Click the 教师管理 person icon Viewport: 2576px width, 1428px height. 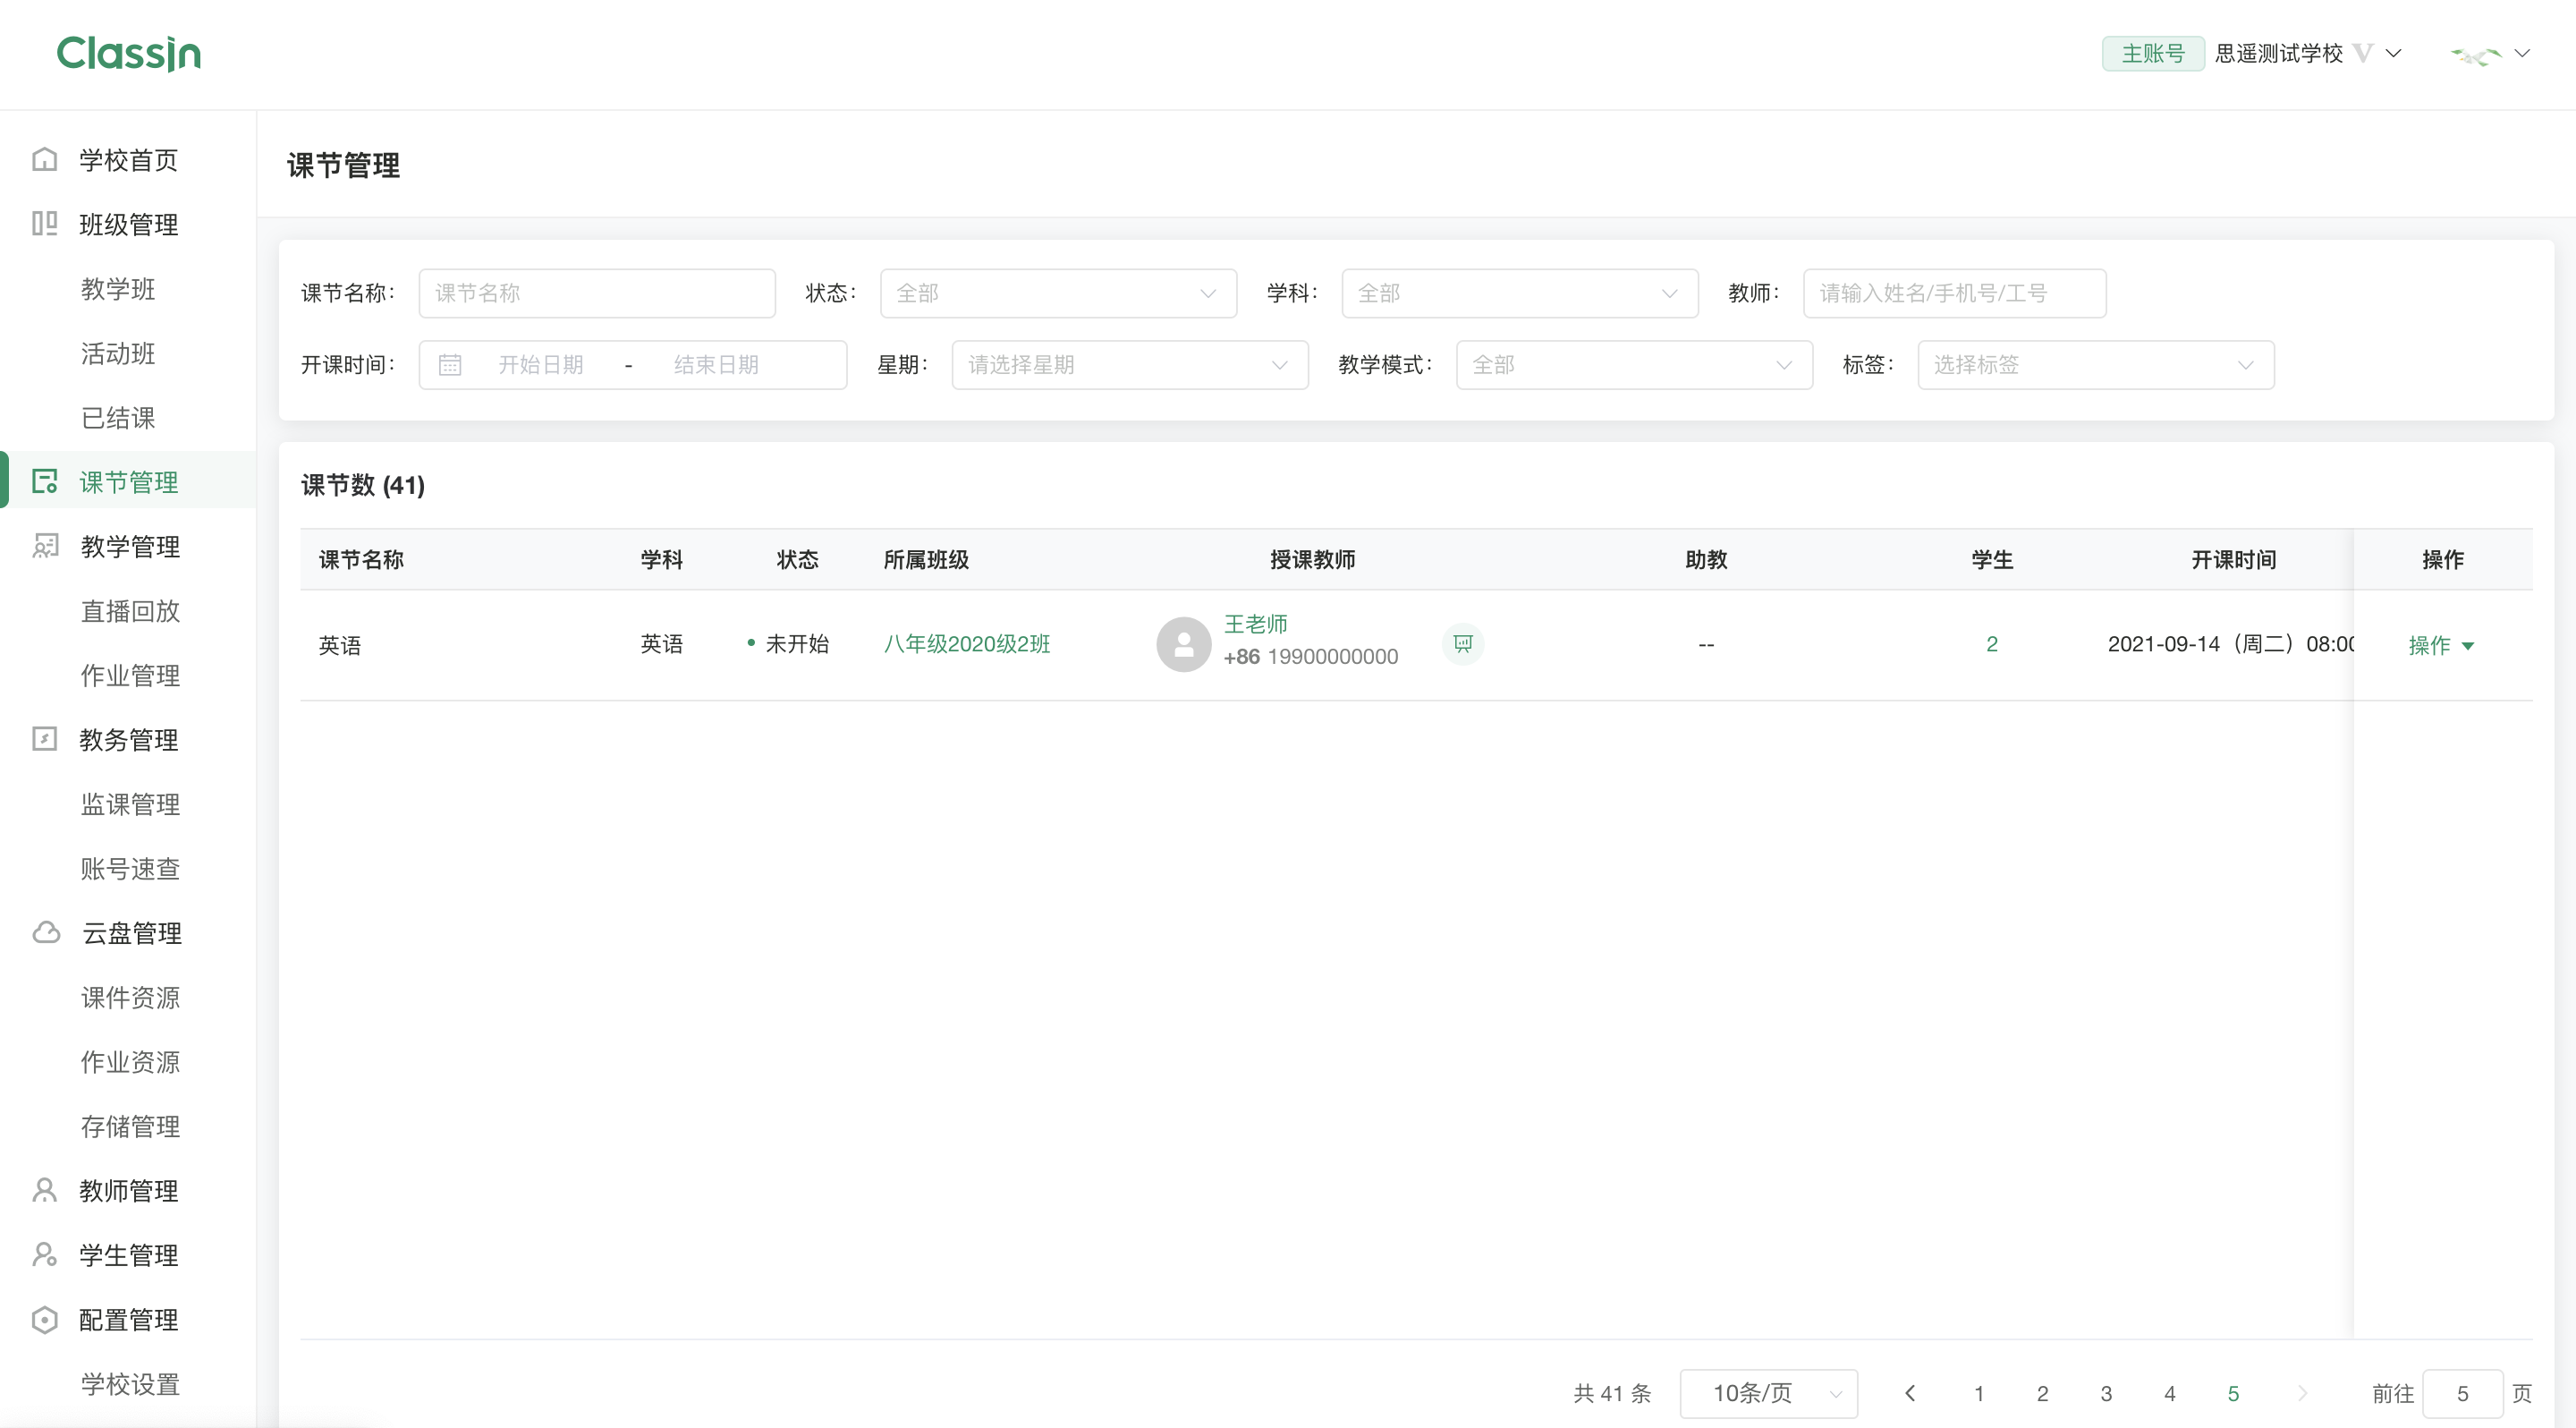[x=44, y=1190]
